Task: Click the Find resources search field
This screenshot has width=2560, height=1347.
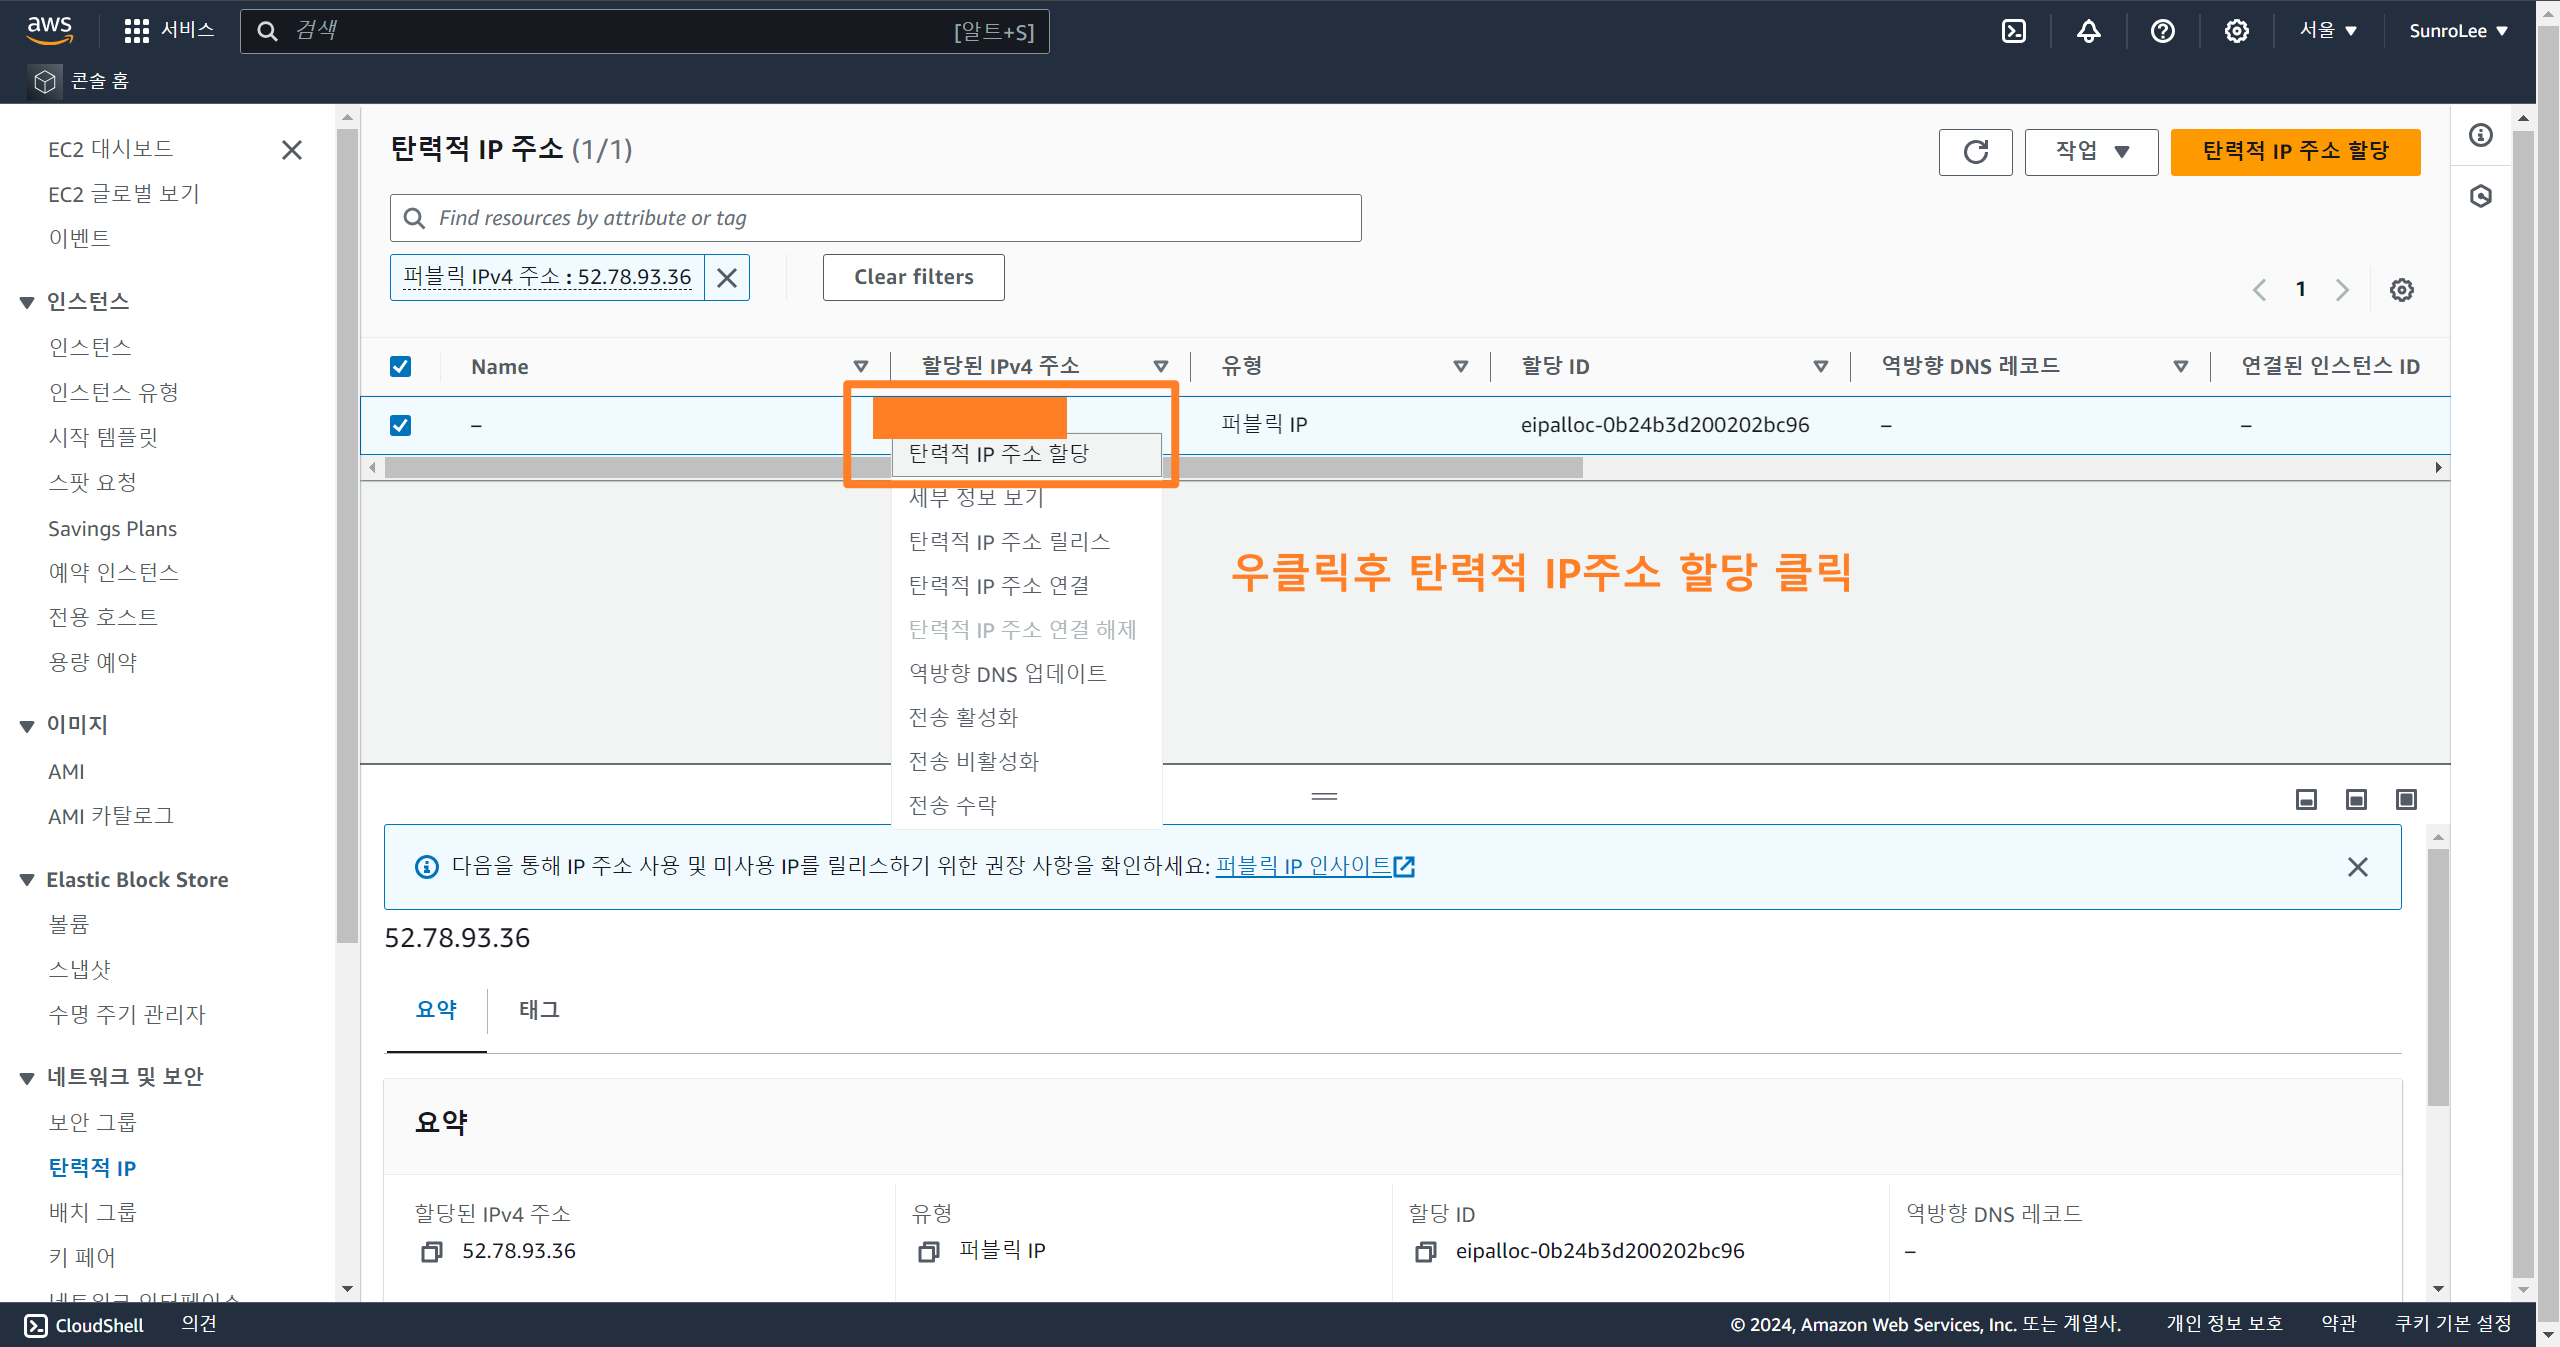Action: (x=875, y=218)
